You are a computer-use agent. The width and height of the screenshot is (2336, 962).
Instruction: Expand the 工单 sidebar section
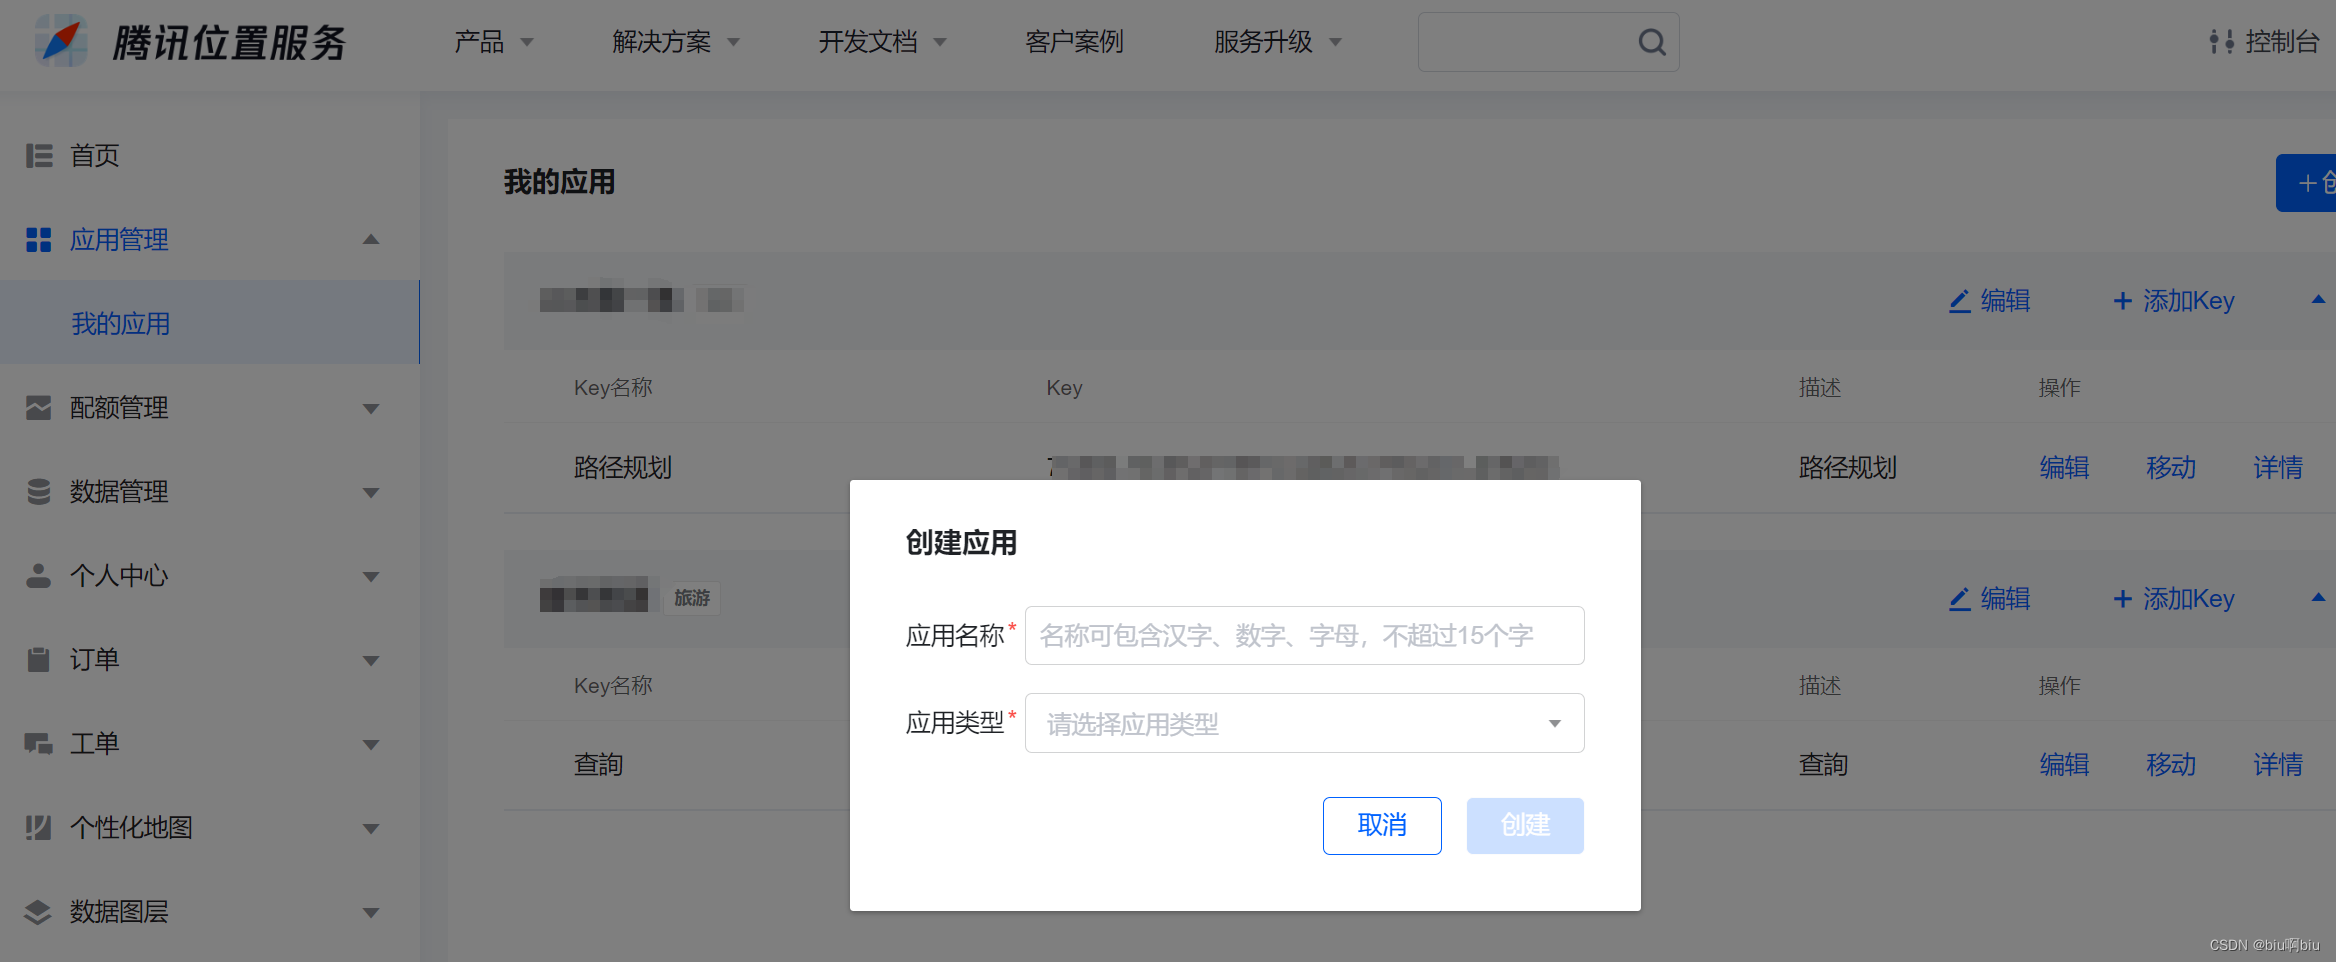pos(371,743)
